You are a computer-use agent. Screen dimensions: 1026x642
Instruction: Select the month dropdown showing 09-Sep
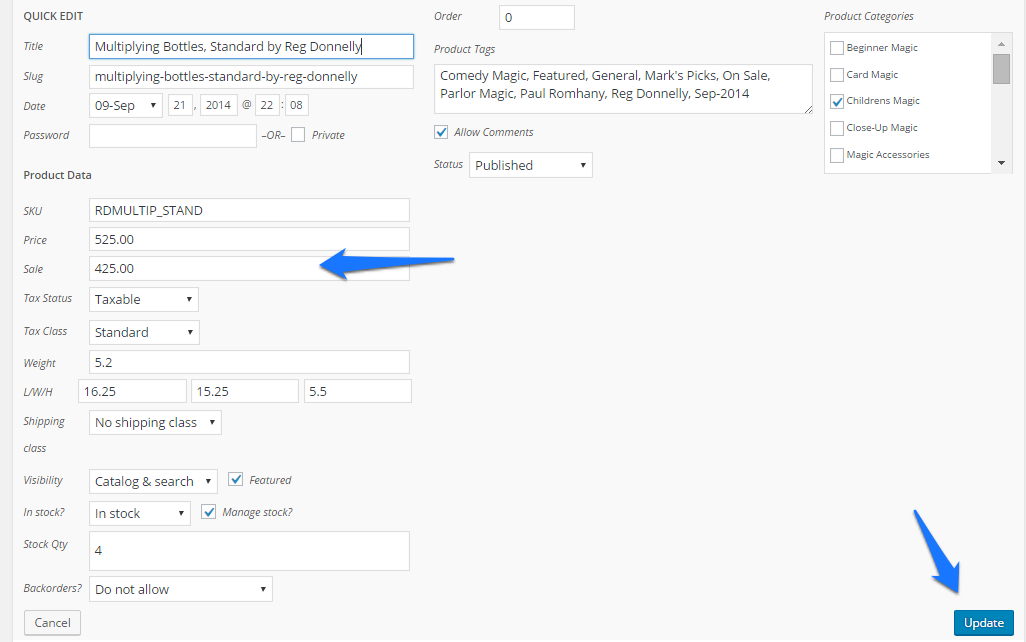tap(126, 105)
